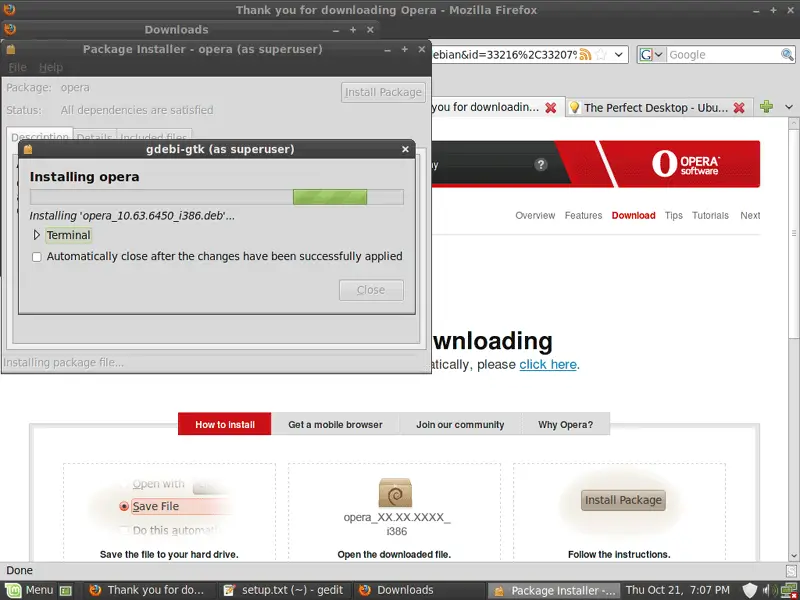Click the gdebi-gtk title bar package icon

[28, 149]
